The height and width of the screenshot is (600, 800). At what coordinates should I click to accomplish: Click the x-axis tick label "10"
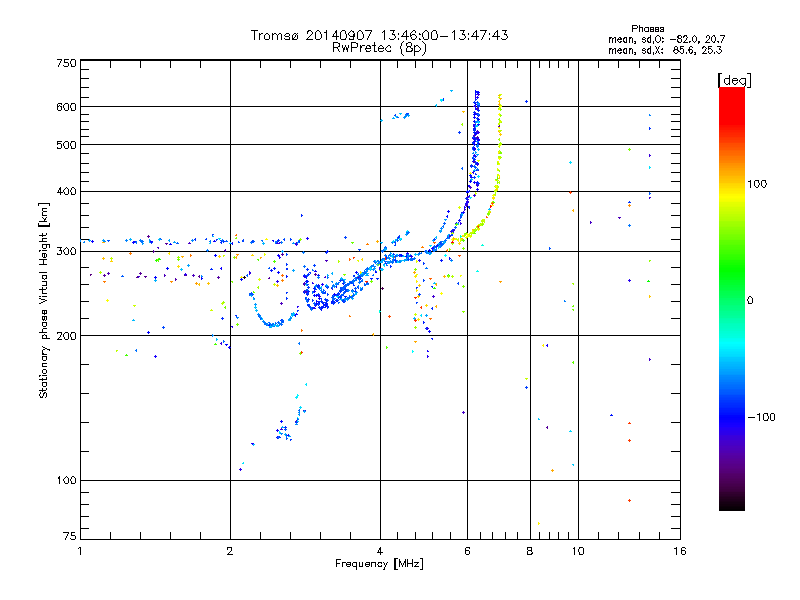pyautogui.click(x=578, y=551)
